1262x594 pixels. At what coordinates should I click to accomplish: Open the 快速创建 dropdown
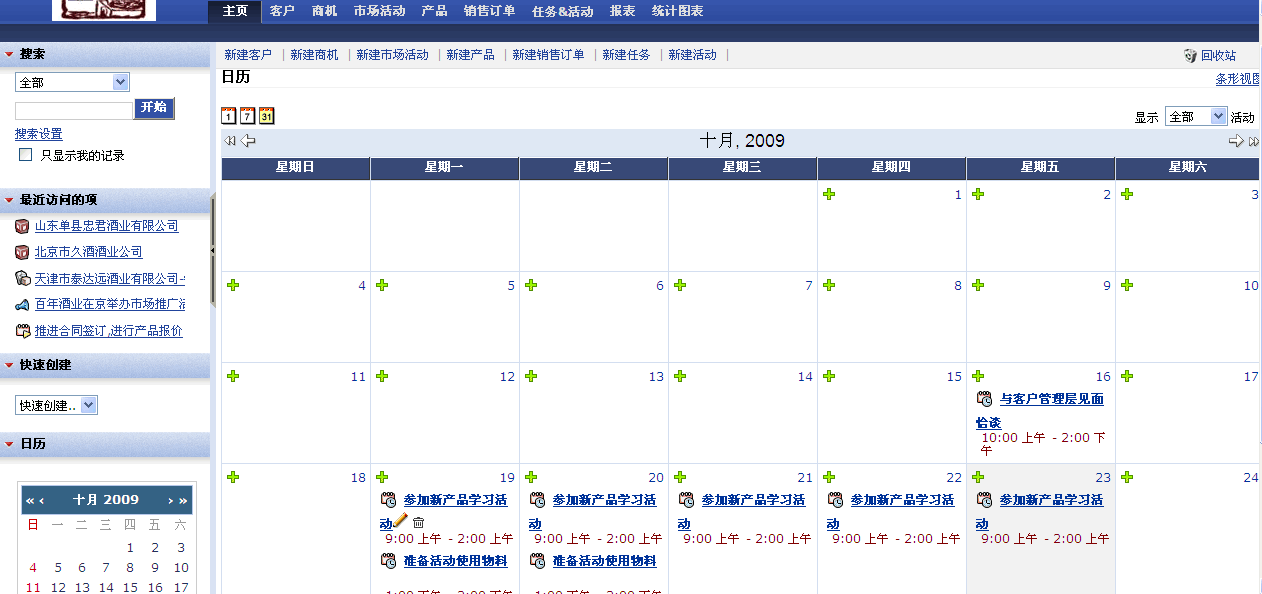click(57, 405)
